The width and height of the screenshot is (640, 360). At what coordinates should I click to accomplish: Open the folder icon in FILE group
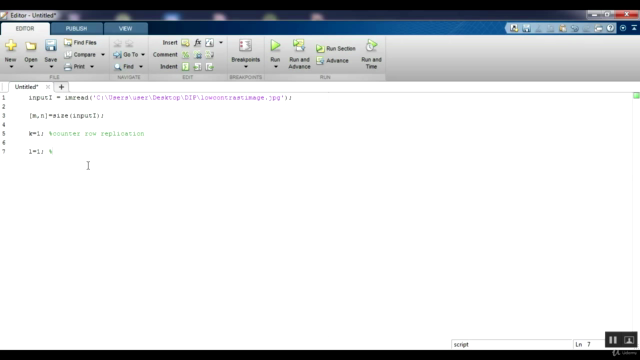(31, 46)
